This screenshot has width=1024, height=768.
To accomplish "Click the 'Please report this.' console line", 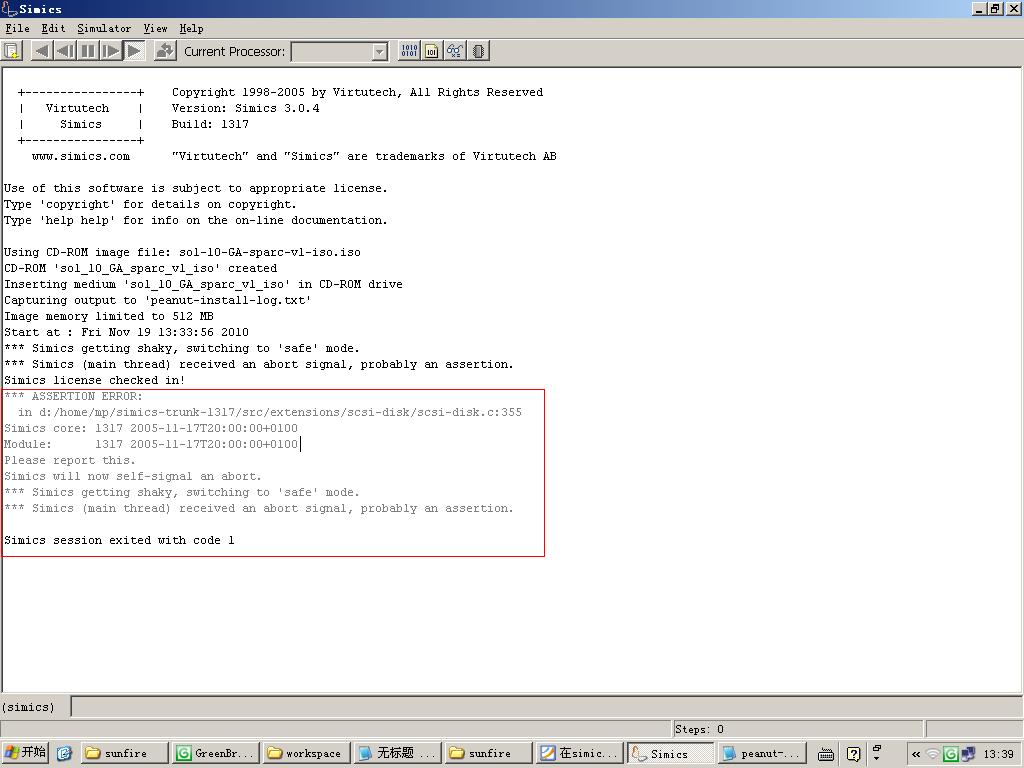I will tap(70, 460).
